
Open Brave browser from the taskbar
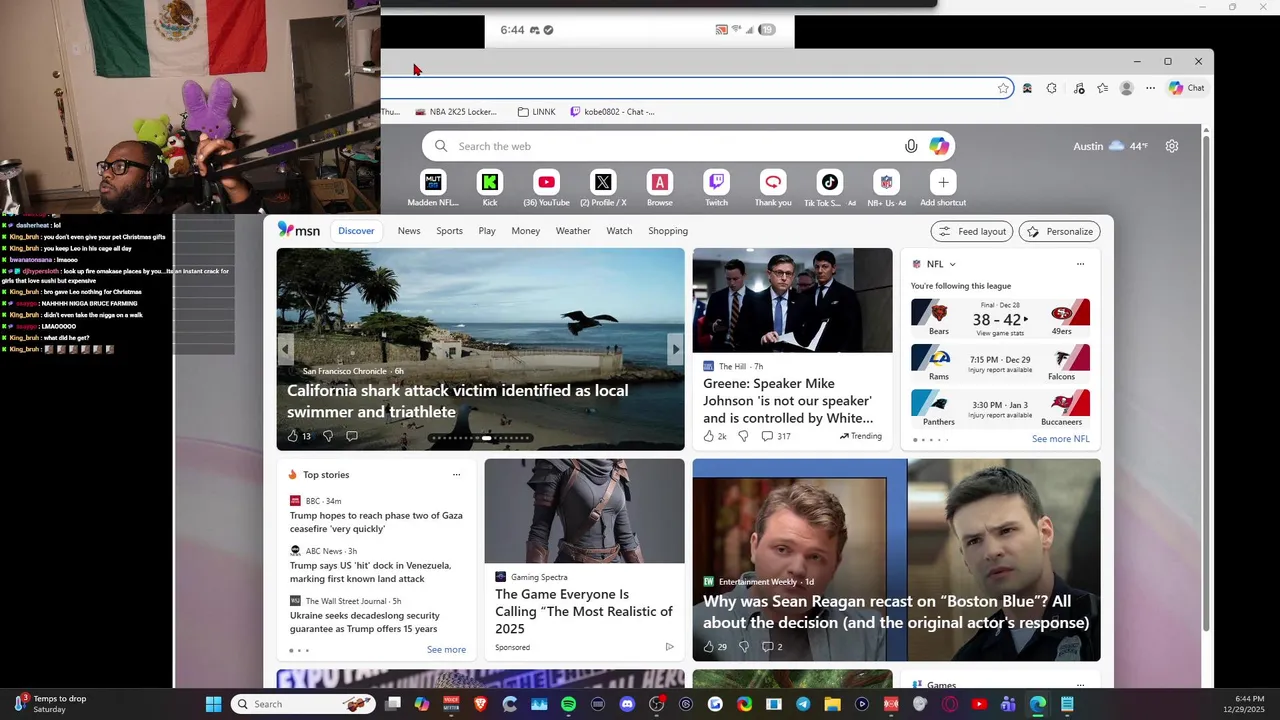point(481,704)
